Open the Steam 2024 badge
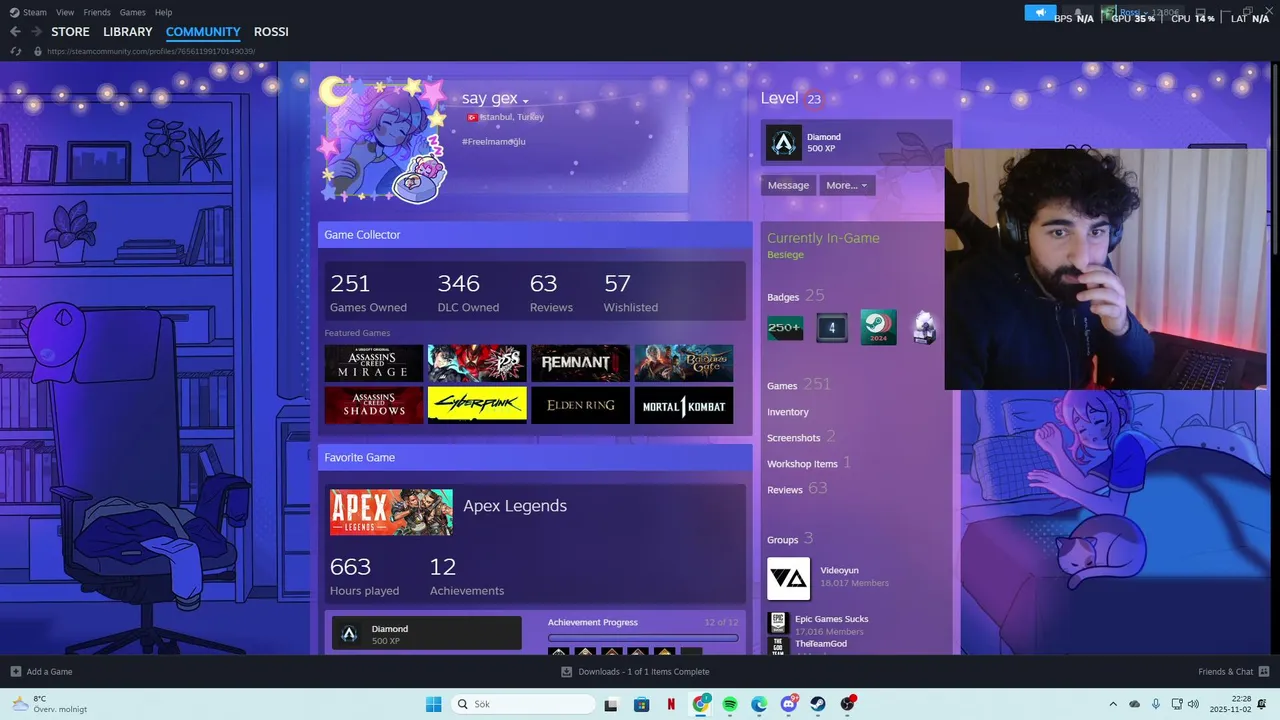 click(878, 327)
